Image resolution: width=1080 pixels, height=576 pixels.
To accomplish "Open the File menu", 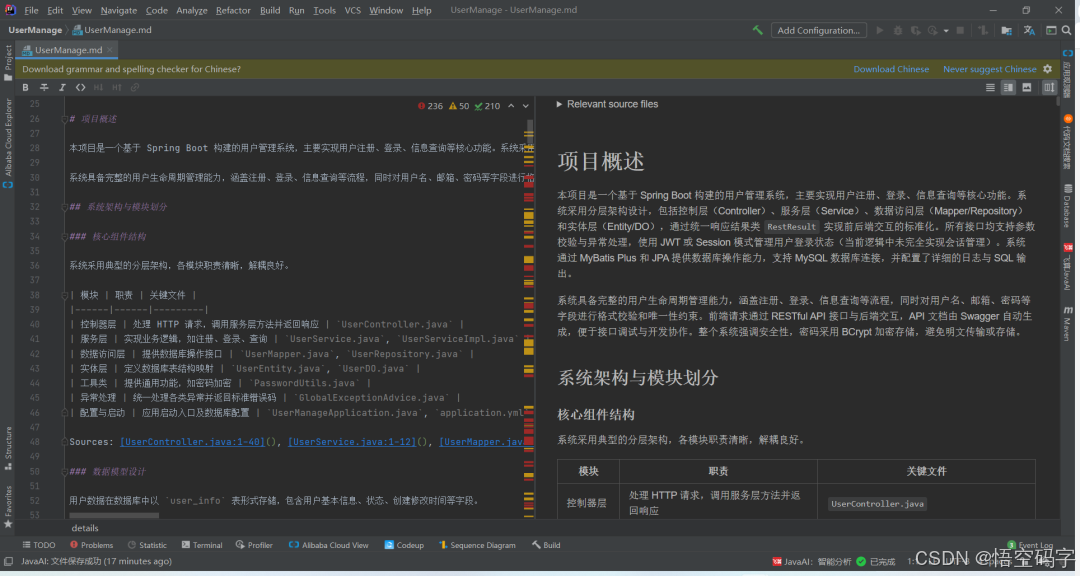I will [x=31, y=10].
